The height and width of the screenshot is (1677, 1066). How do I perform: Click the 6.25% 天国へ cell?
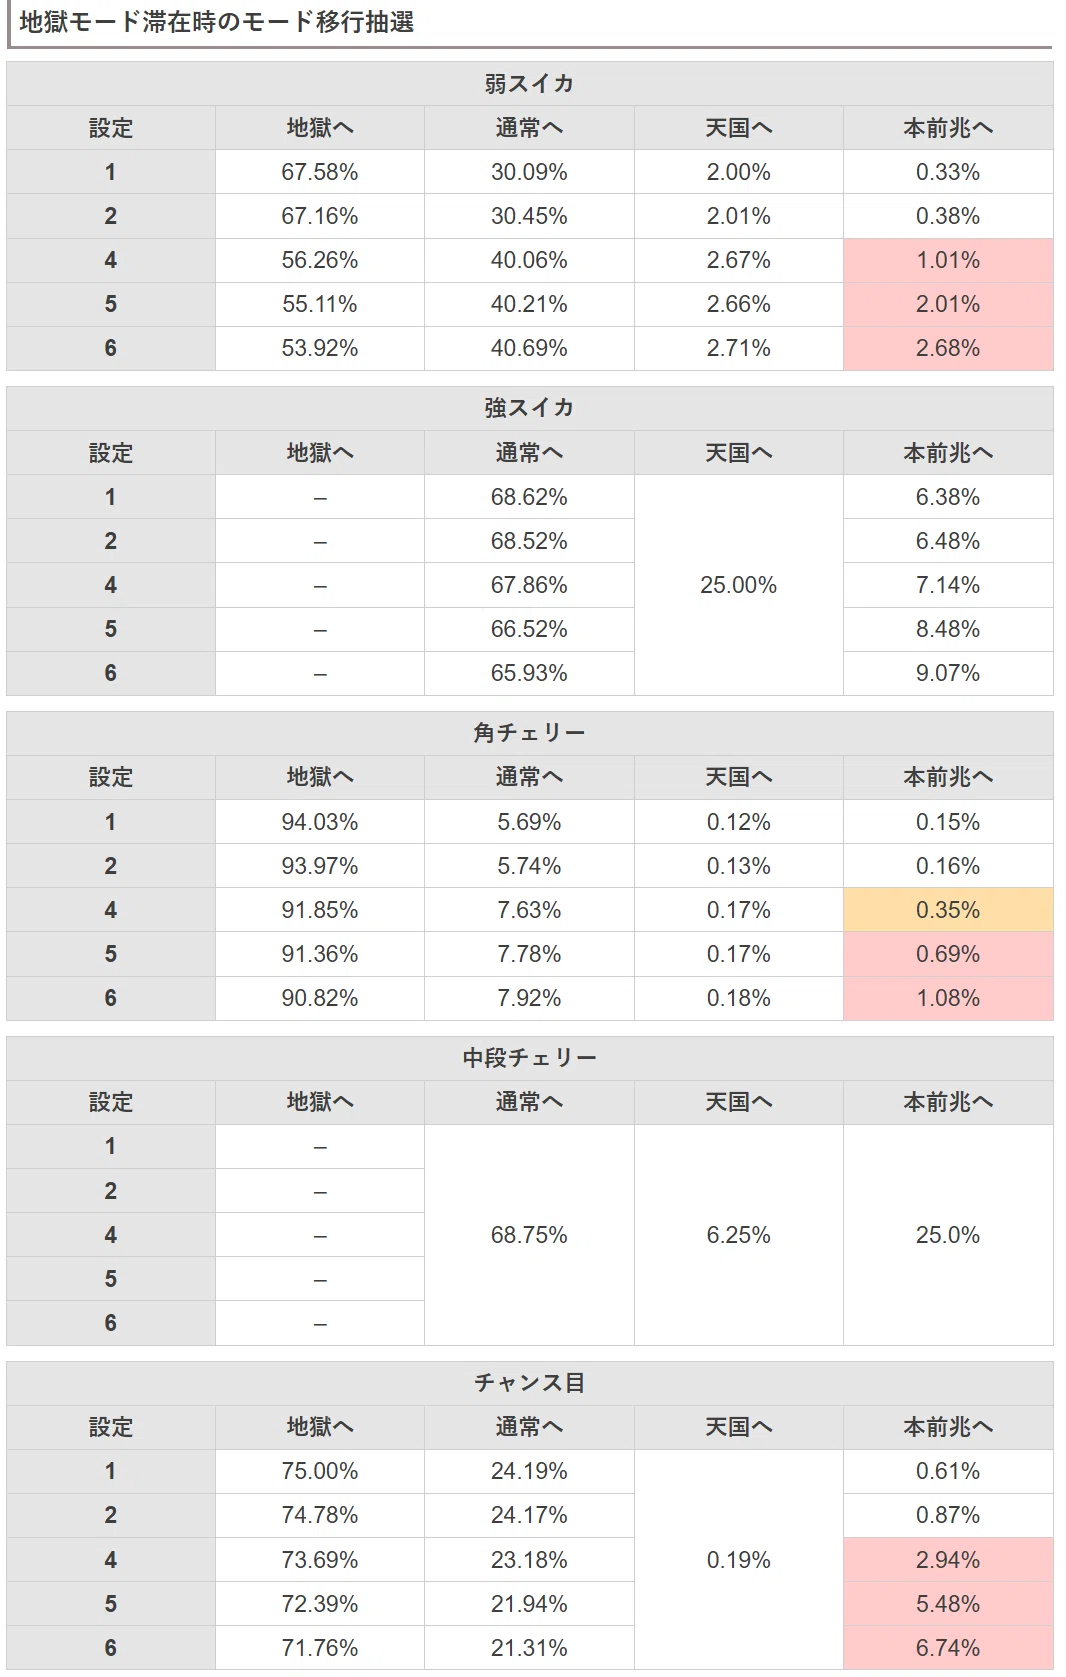coord(739,1235)
